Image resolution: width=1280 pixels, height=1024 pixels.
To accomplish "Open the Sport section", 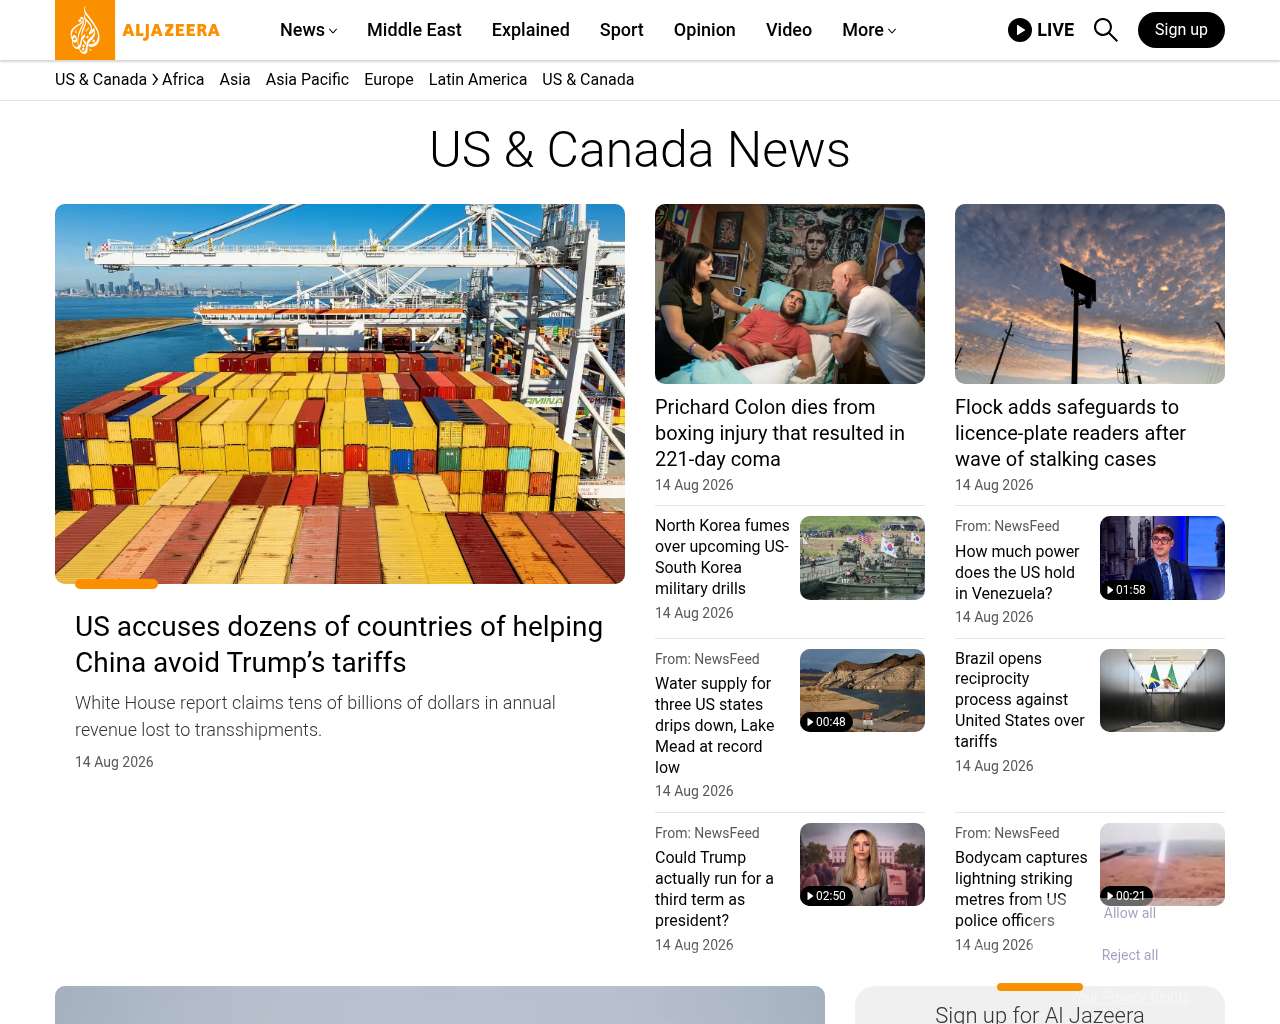I will tap(622, 30).
